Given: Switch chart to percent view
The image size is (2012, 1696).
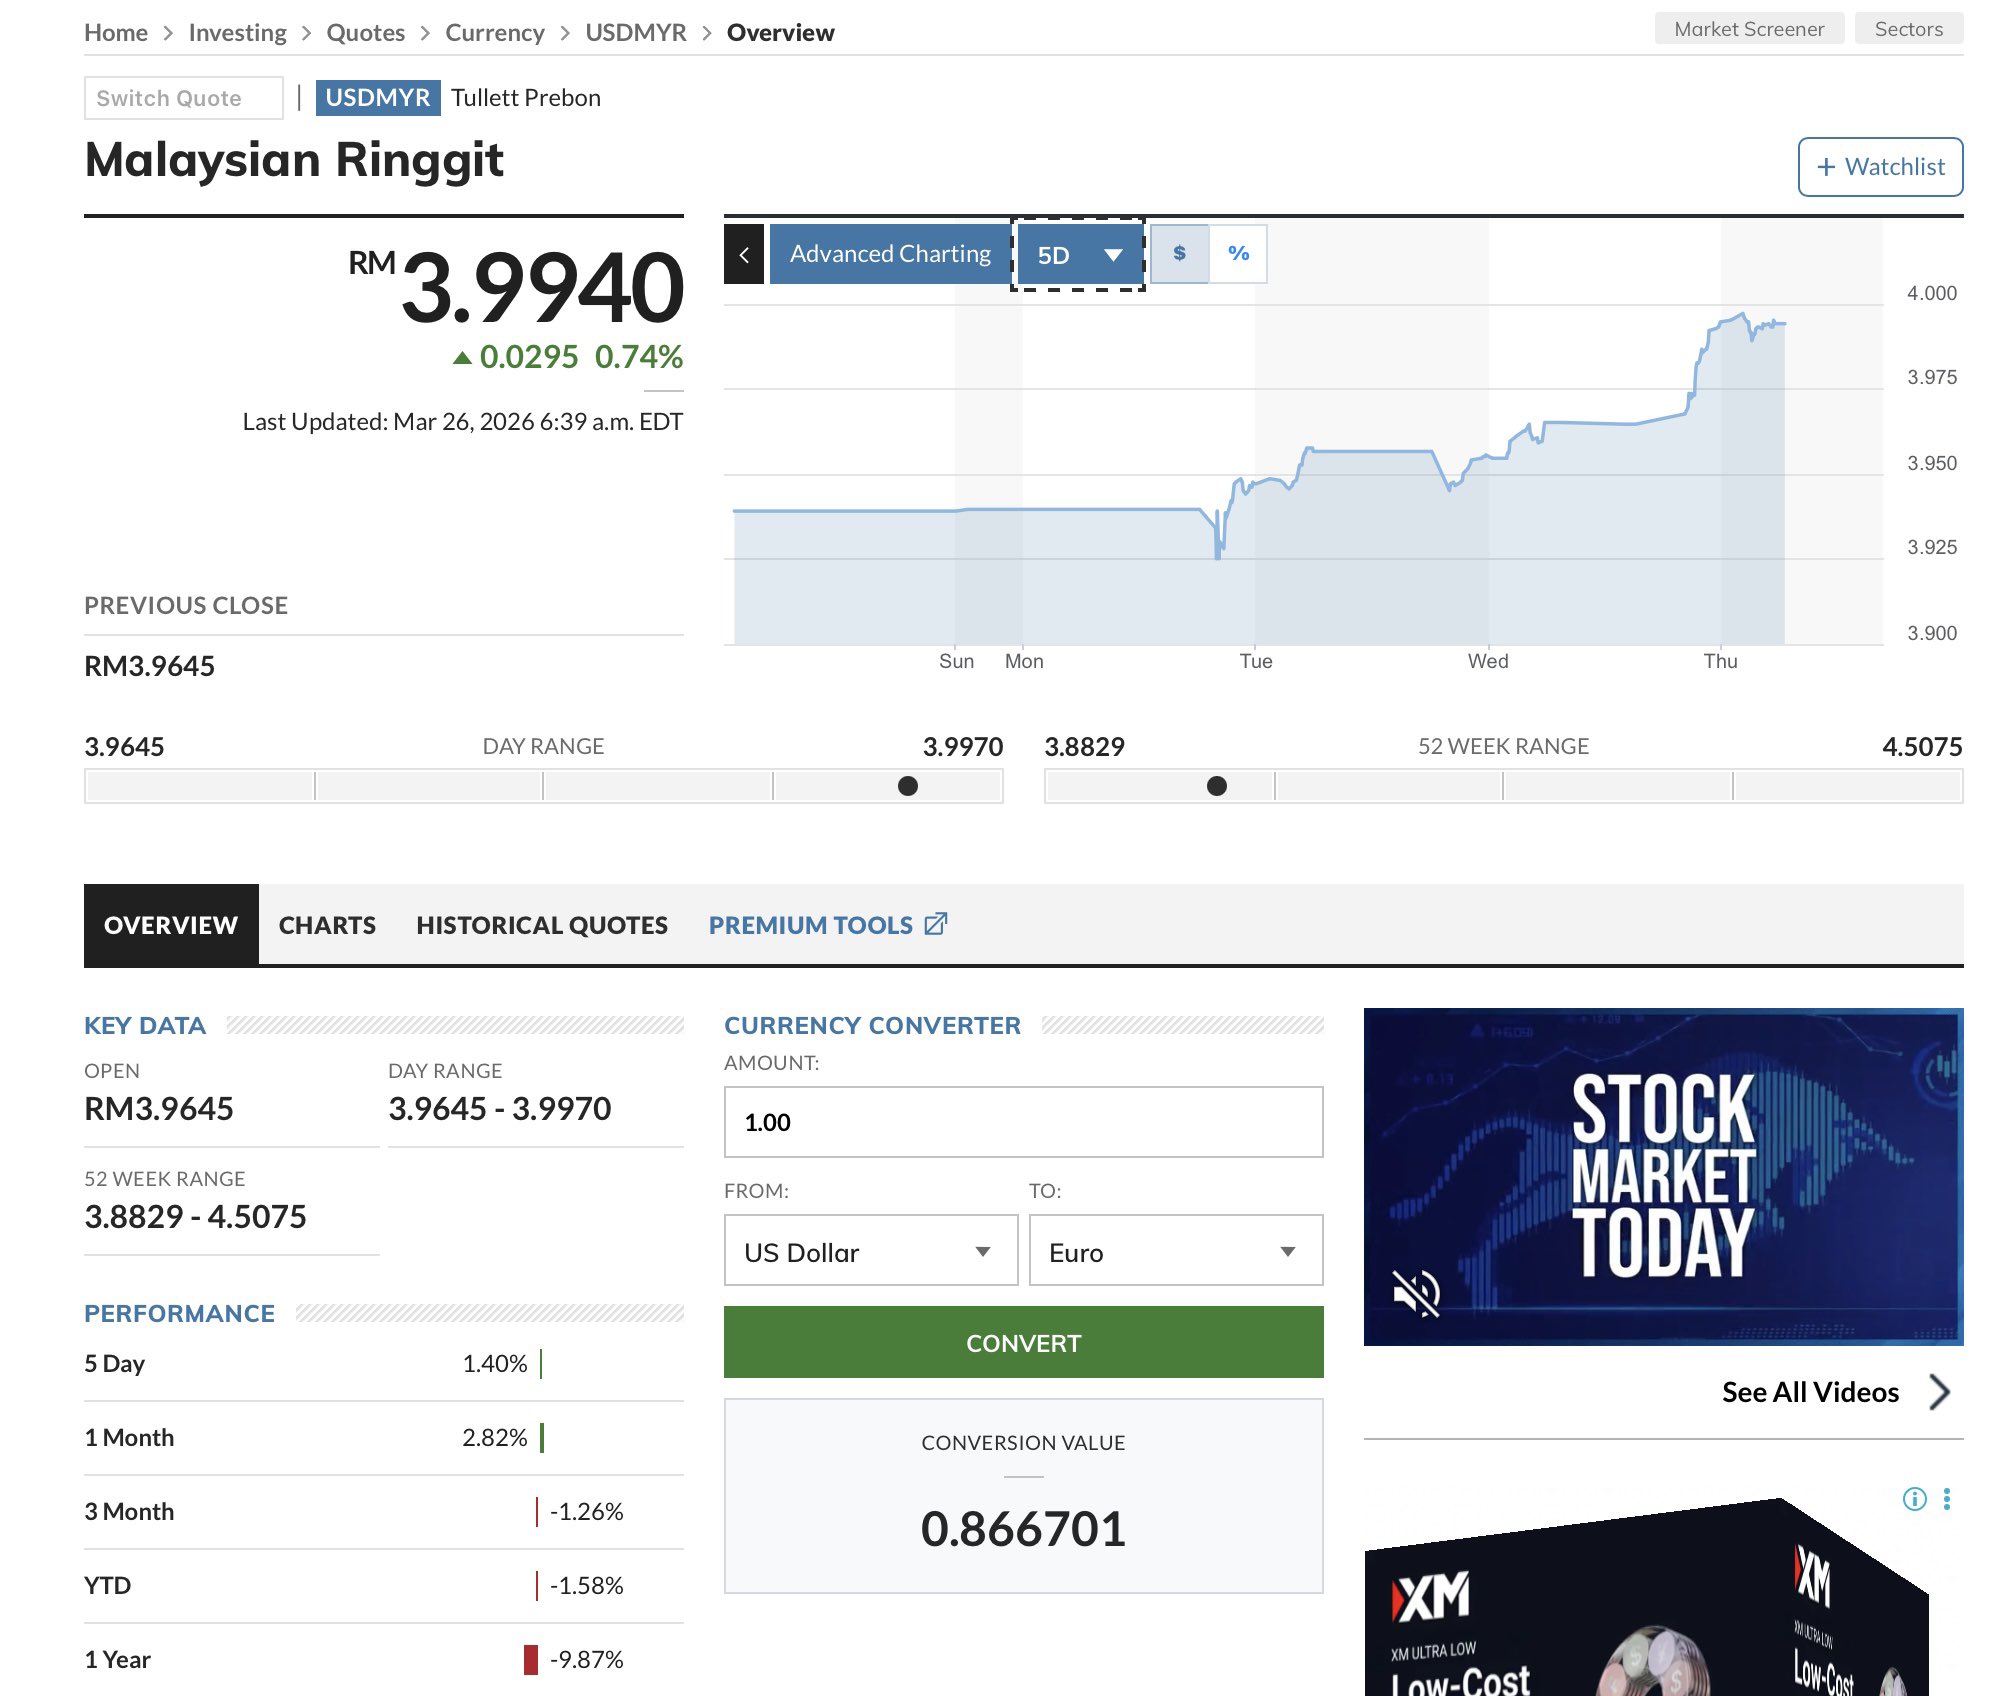Looking at the screenshot, I should click(x=1238, y=254).
